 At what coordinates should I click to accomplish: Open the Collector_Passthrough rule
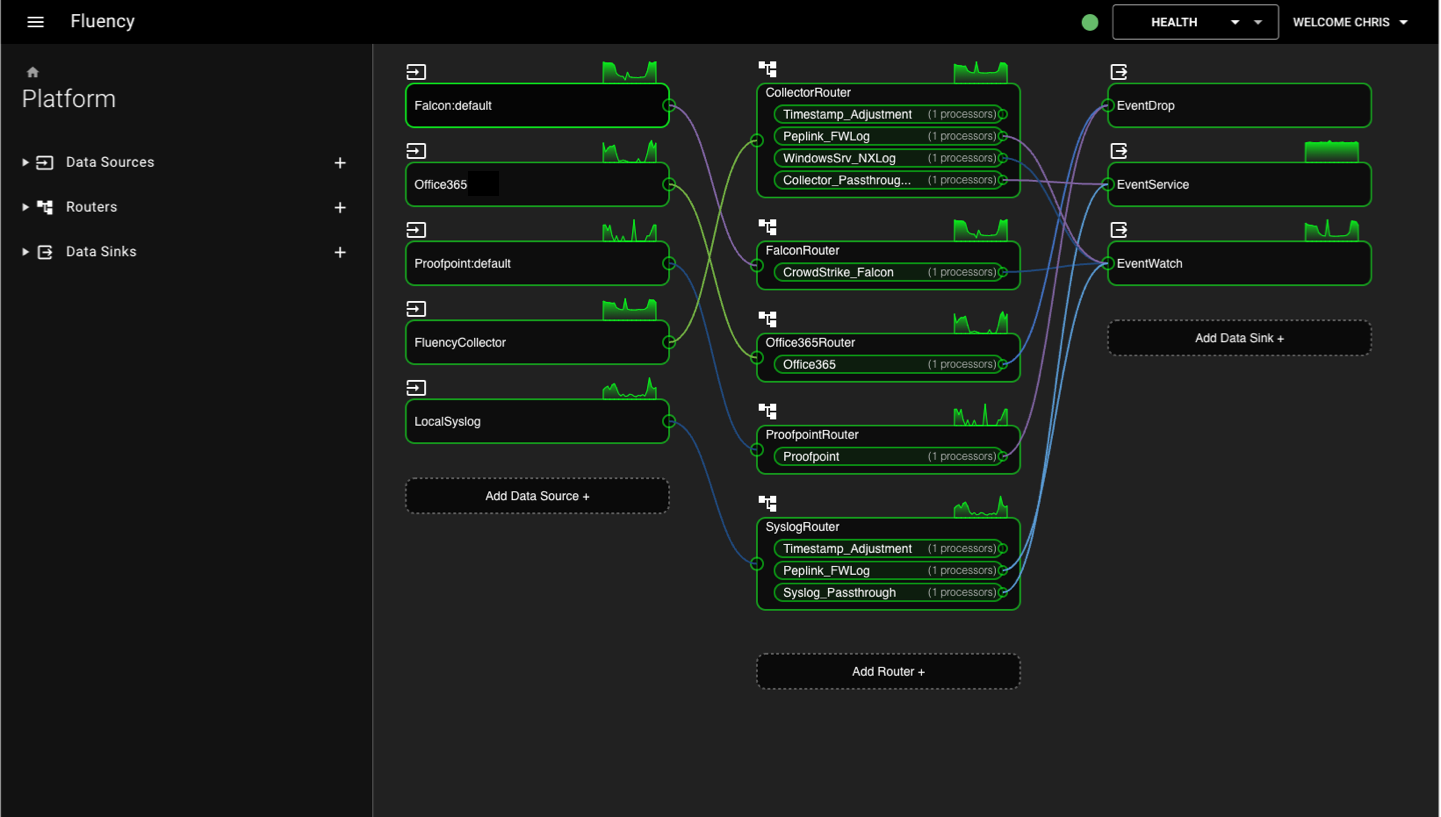tap(888, 181)
